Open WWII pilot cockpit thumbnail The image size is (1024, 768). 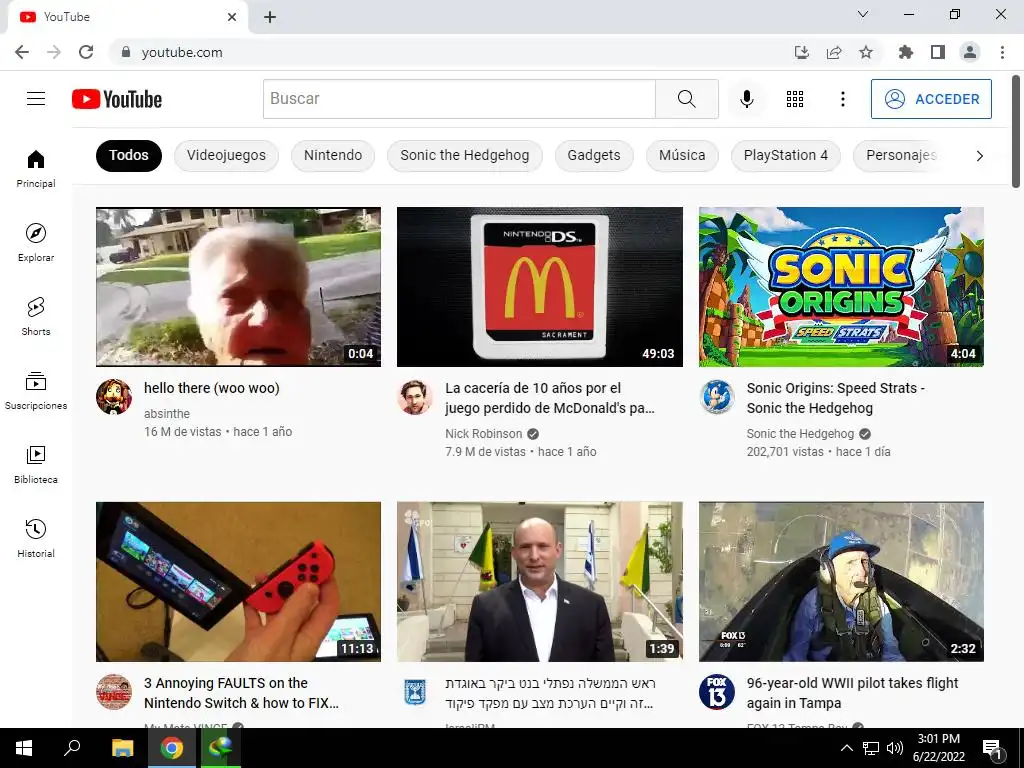click(x=841, y=581)
